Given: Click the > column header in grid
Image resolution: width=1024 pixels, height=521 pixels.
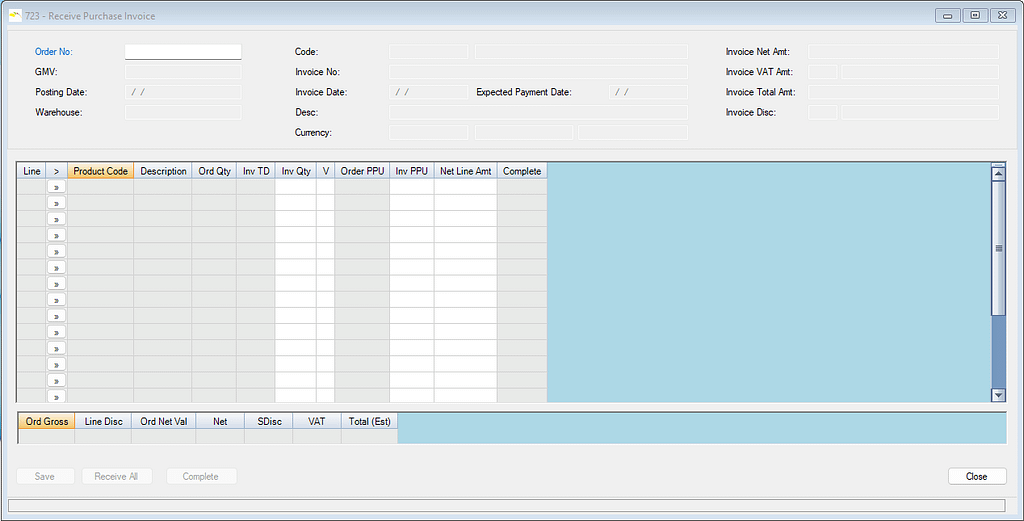Looking at the screenshot, I should [x=56, y=171].
